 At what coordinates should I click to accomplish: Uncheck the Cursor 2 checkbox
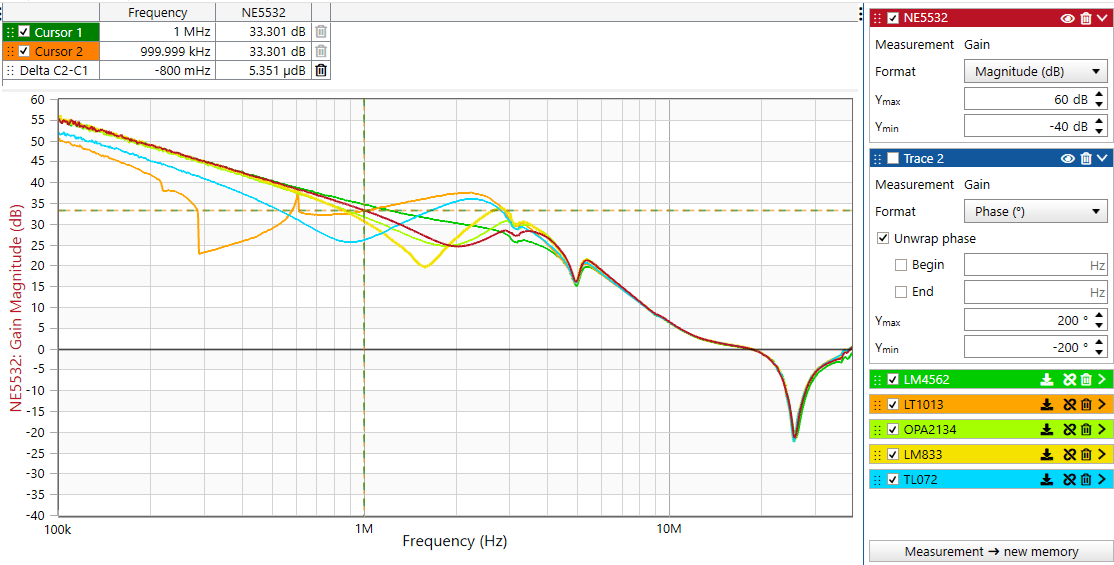(x=24, y=51)
